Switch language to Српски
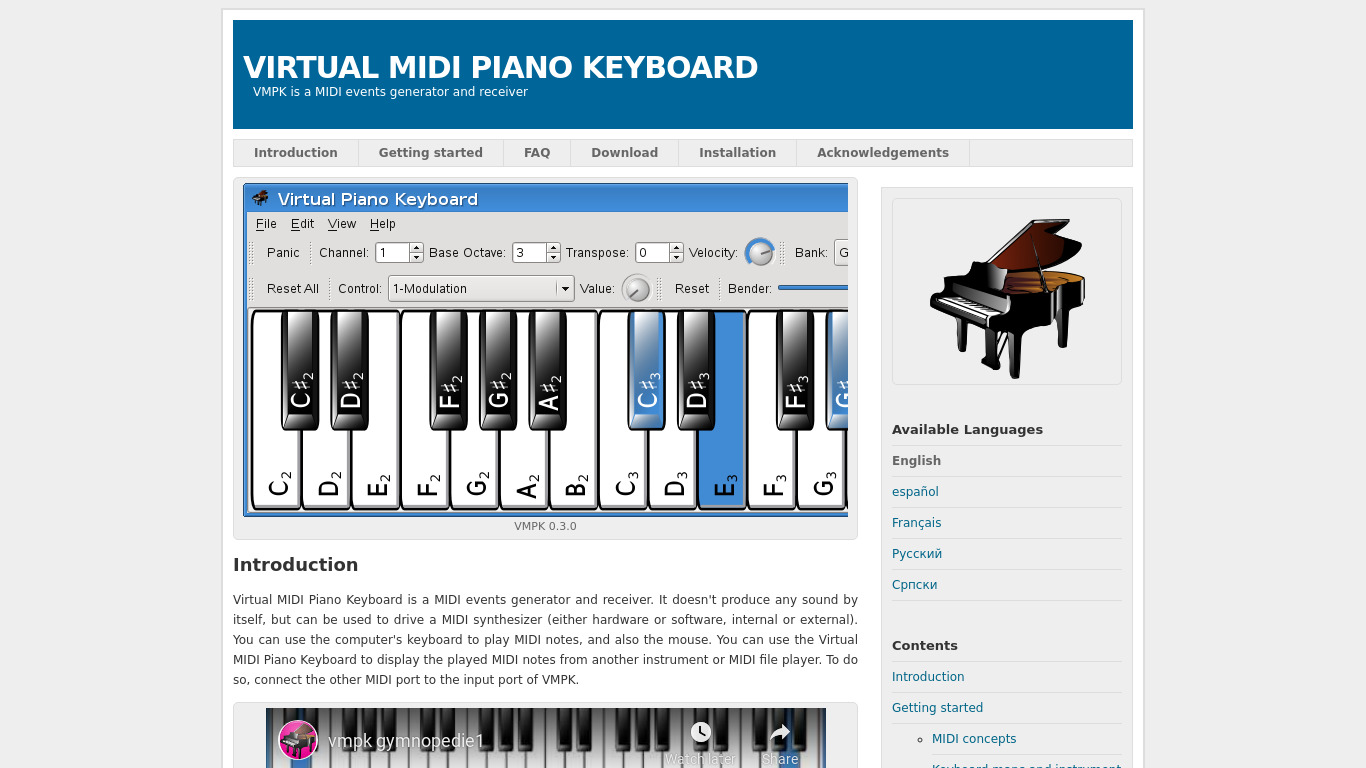The image size is (1366, 768). click(x=915, y=585)
